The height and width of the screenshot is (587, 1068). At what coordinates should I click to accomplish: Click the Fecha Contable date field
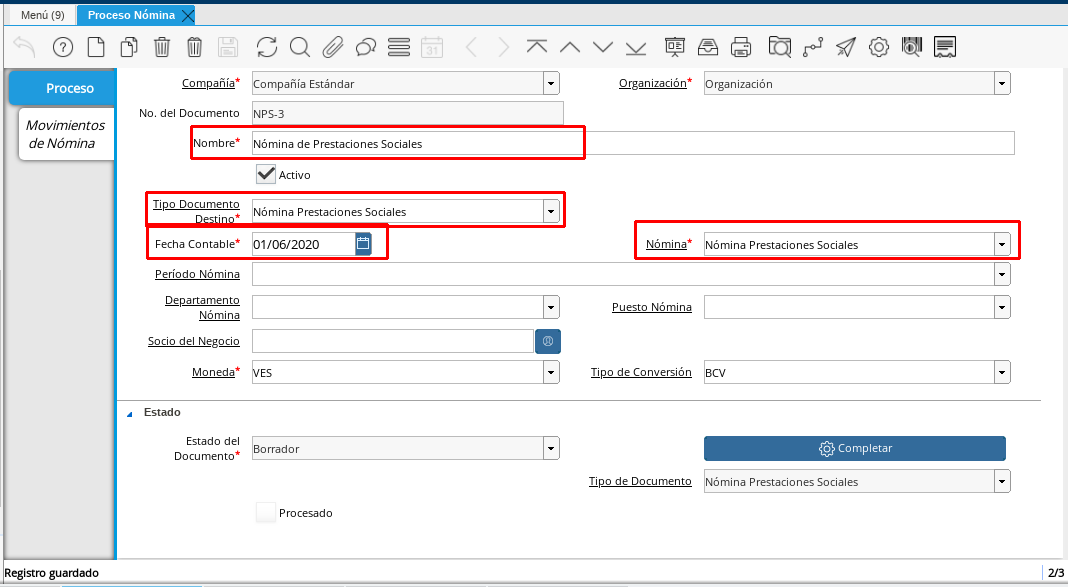pos(303,244)
